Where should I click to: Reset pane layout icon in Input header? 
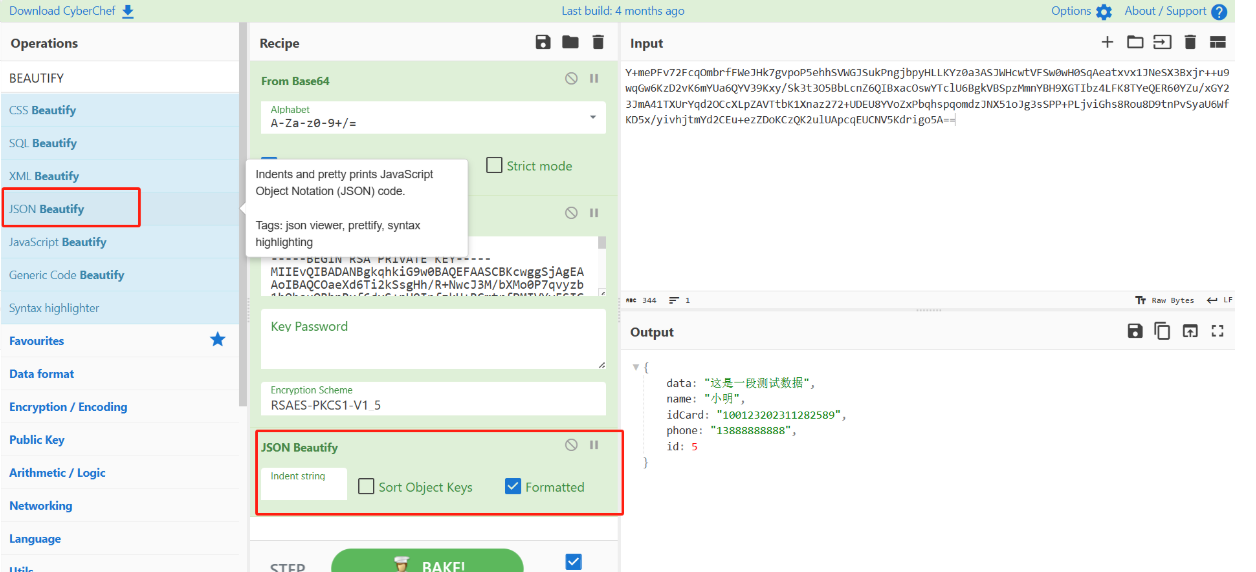tap(1218, 42)
